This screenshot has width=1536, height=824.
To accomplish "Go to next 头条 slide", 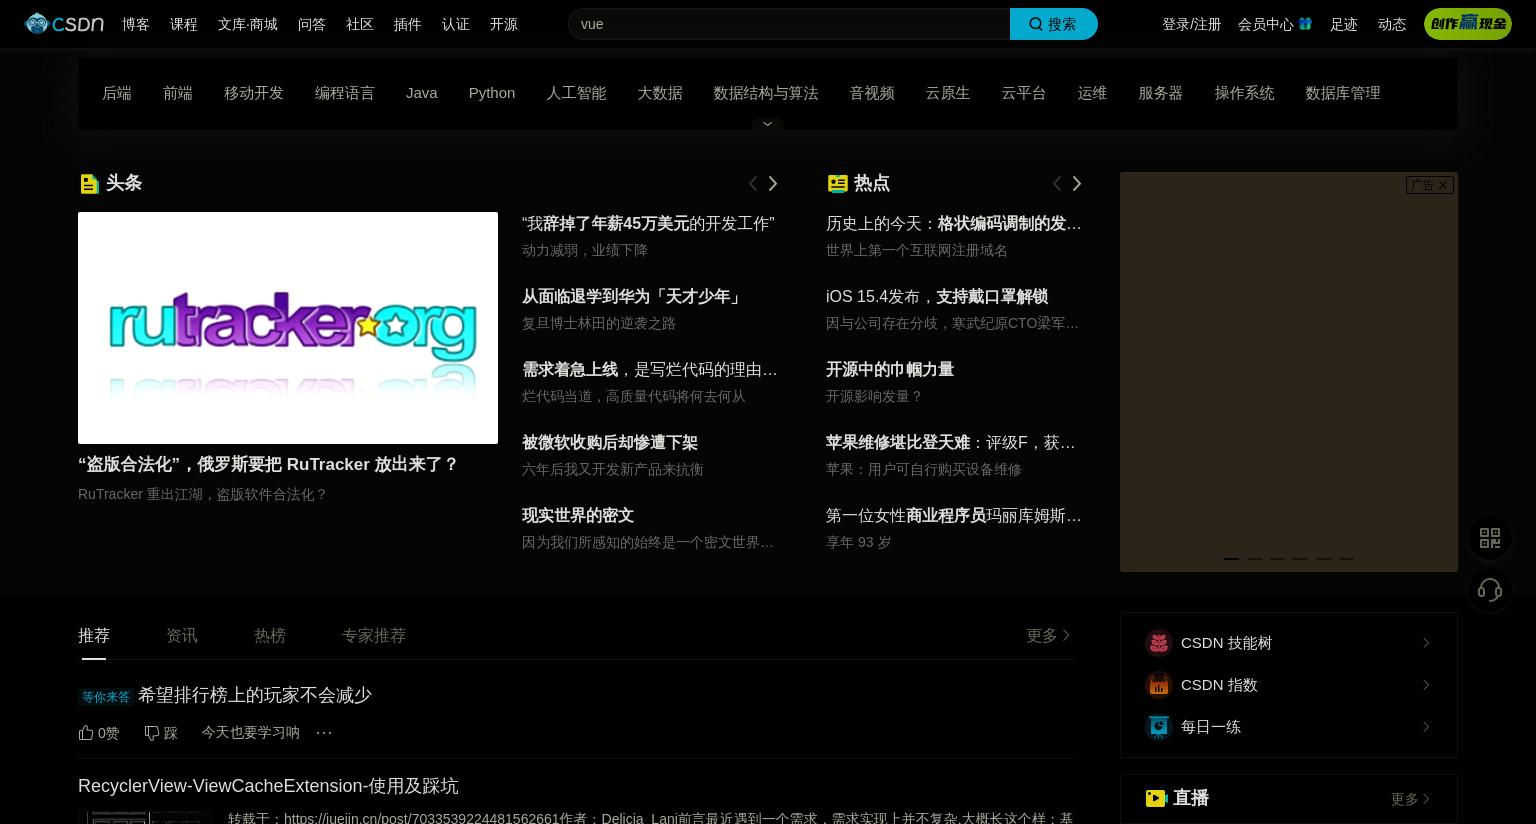I will coord(772,183).
